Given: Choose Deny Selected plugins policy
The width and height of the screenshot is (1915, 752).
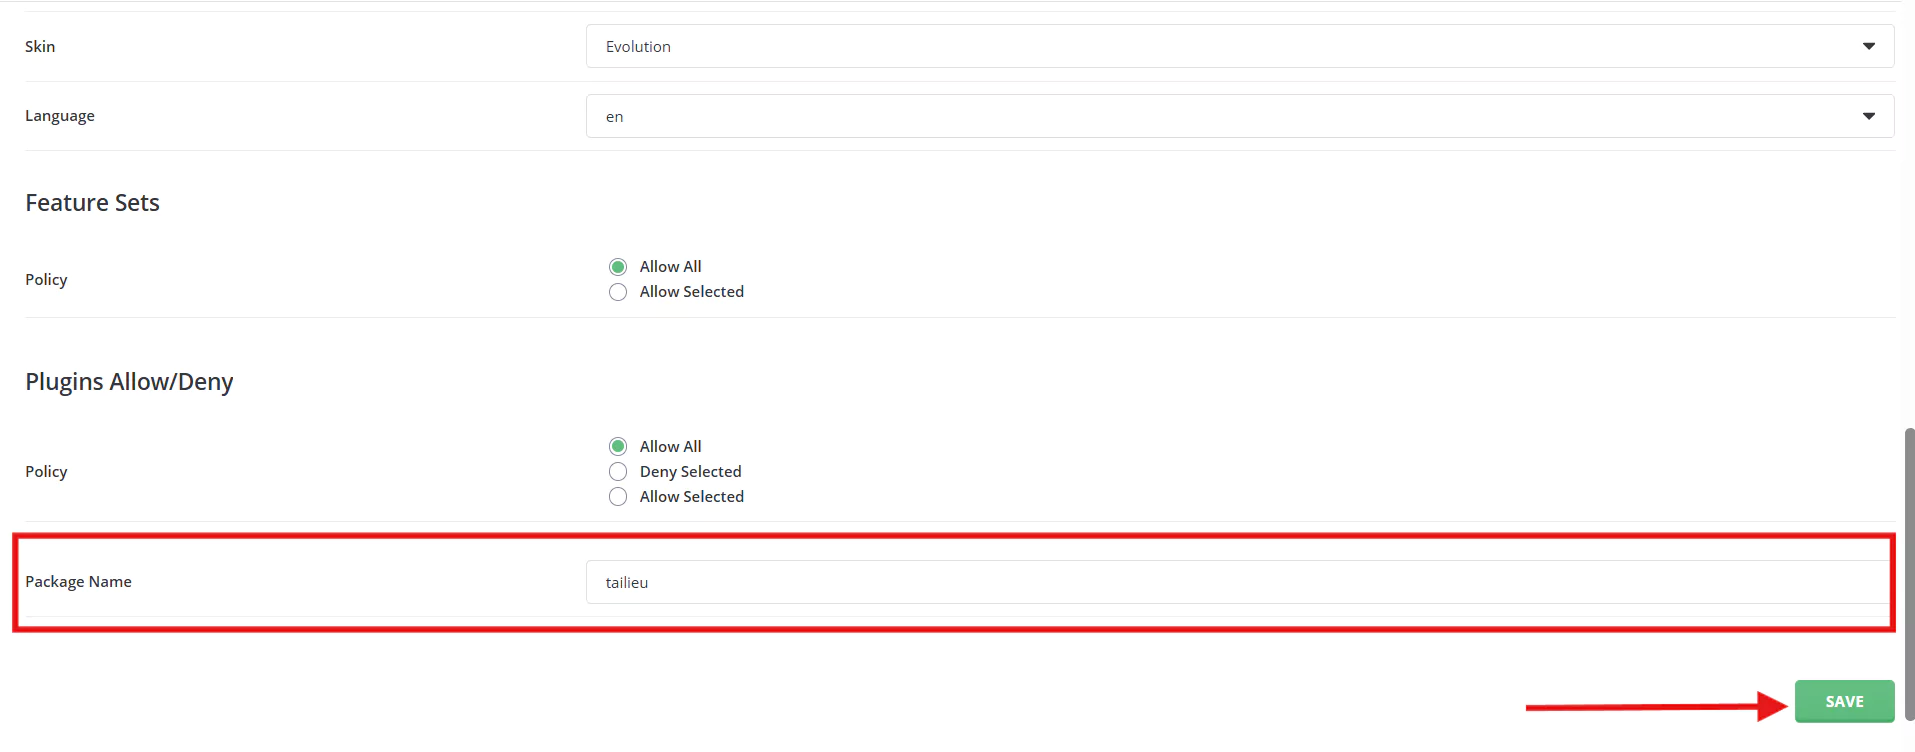Looking at the screenshot, I should coord(618,472).
